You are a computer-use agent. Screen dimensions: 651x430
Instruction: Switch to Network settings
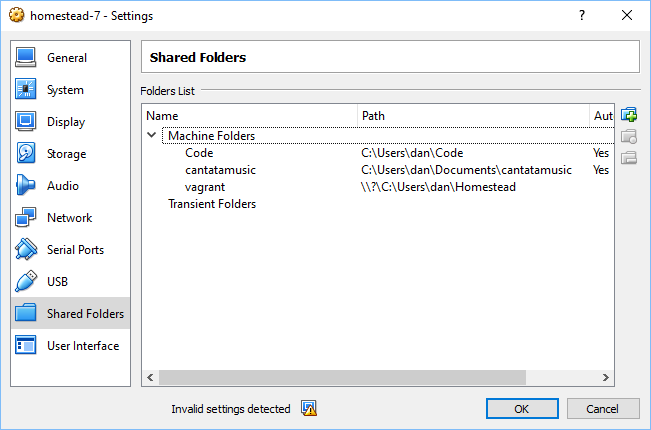[69, 218]
